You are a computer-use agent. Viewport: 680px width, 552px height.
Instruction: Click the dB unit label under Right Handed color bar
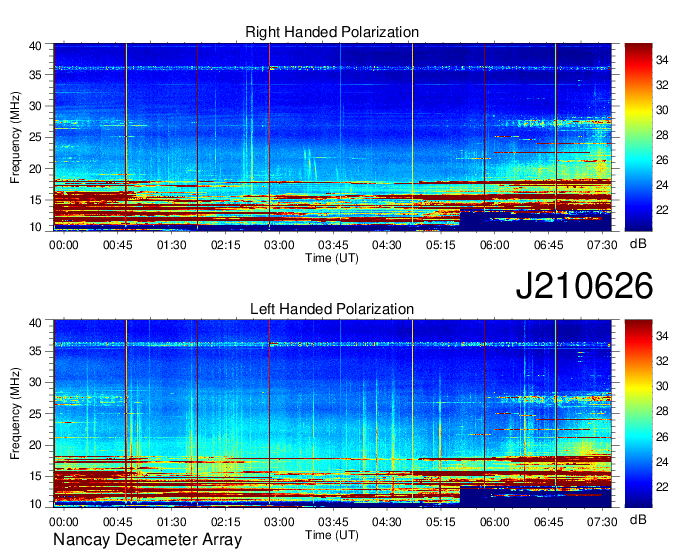[638, 244]
